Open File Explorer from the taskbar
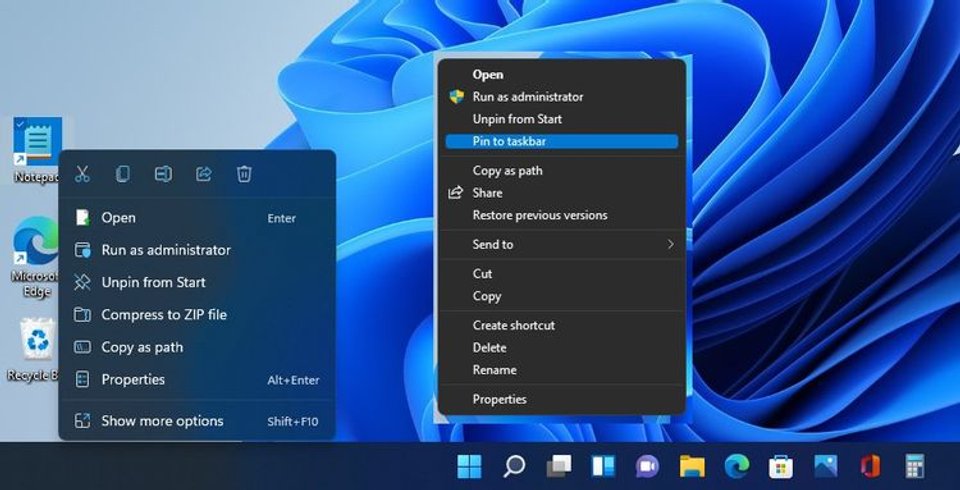The image size is (960, 490). (692, 467)
